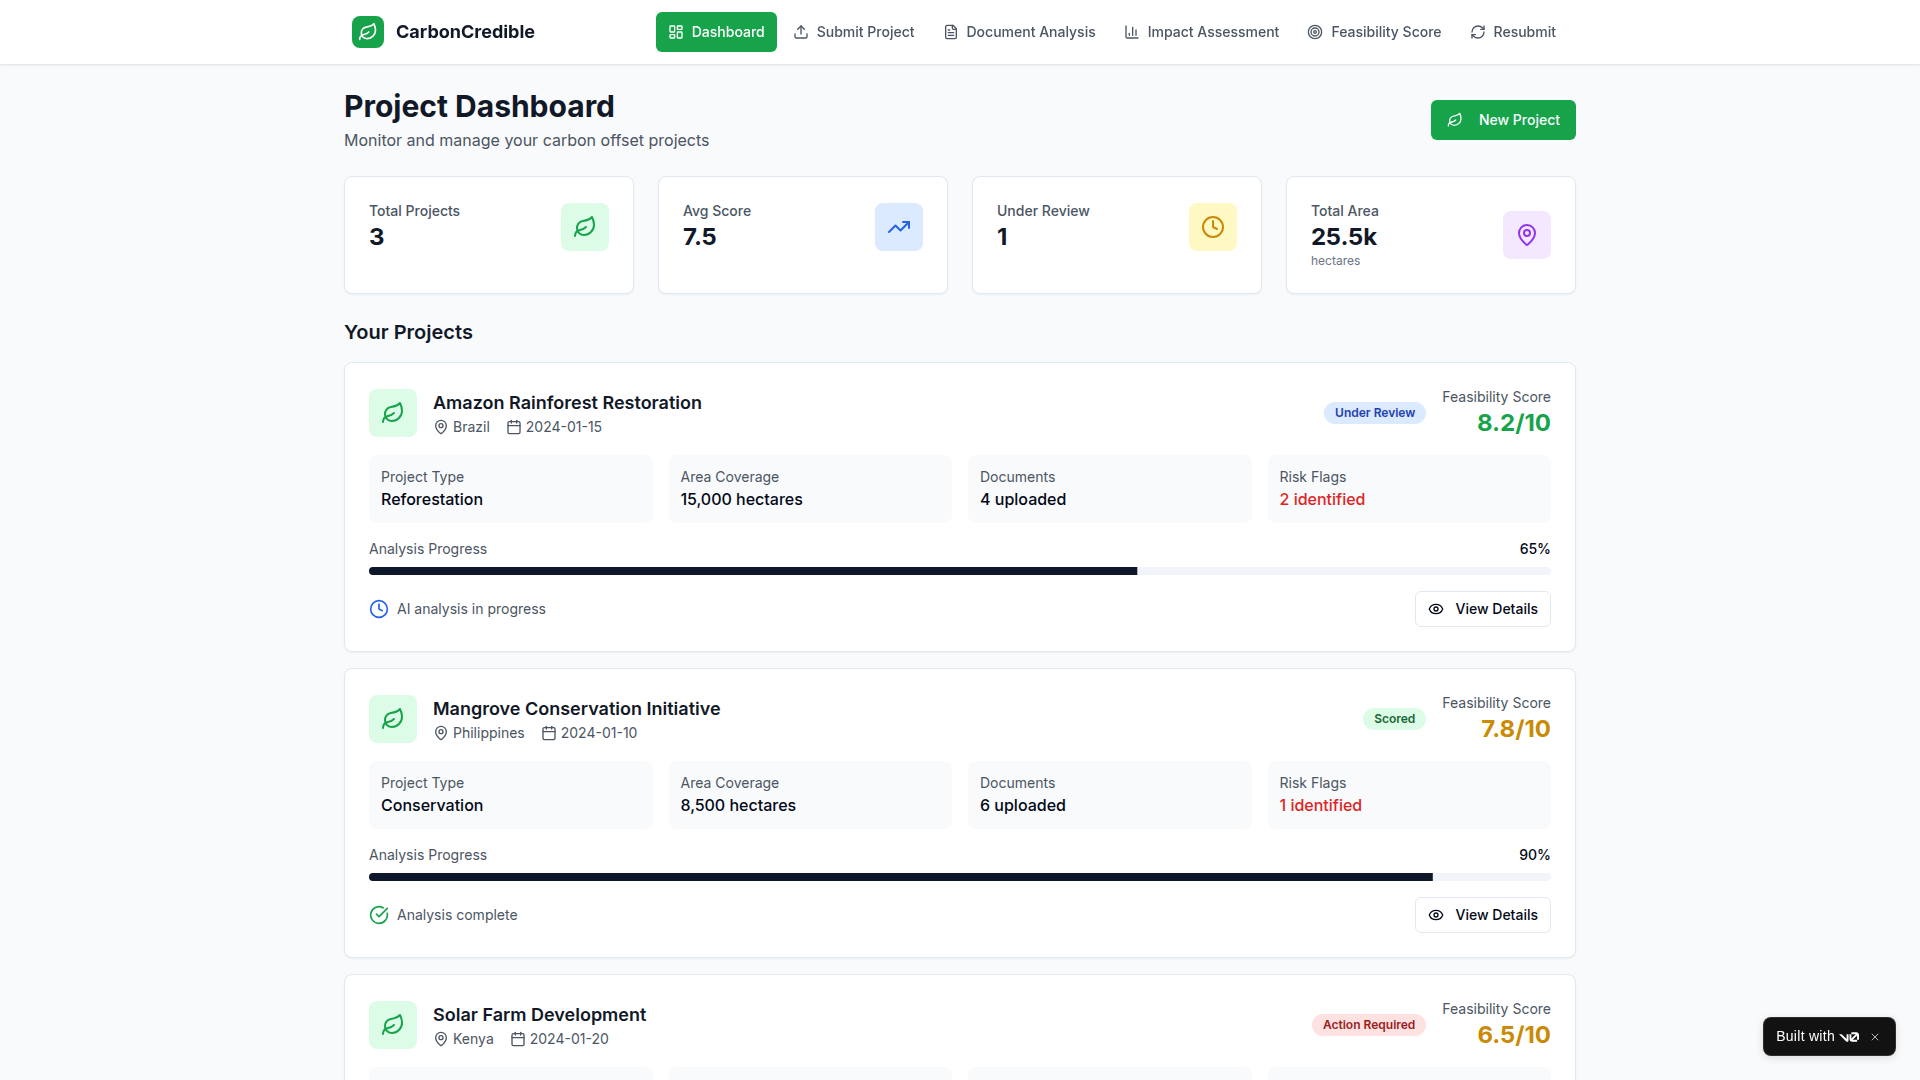Click the Solar Farm Development leaf icon
This screenshot has width=1920, height=1080.
point(393,1025)
